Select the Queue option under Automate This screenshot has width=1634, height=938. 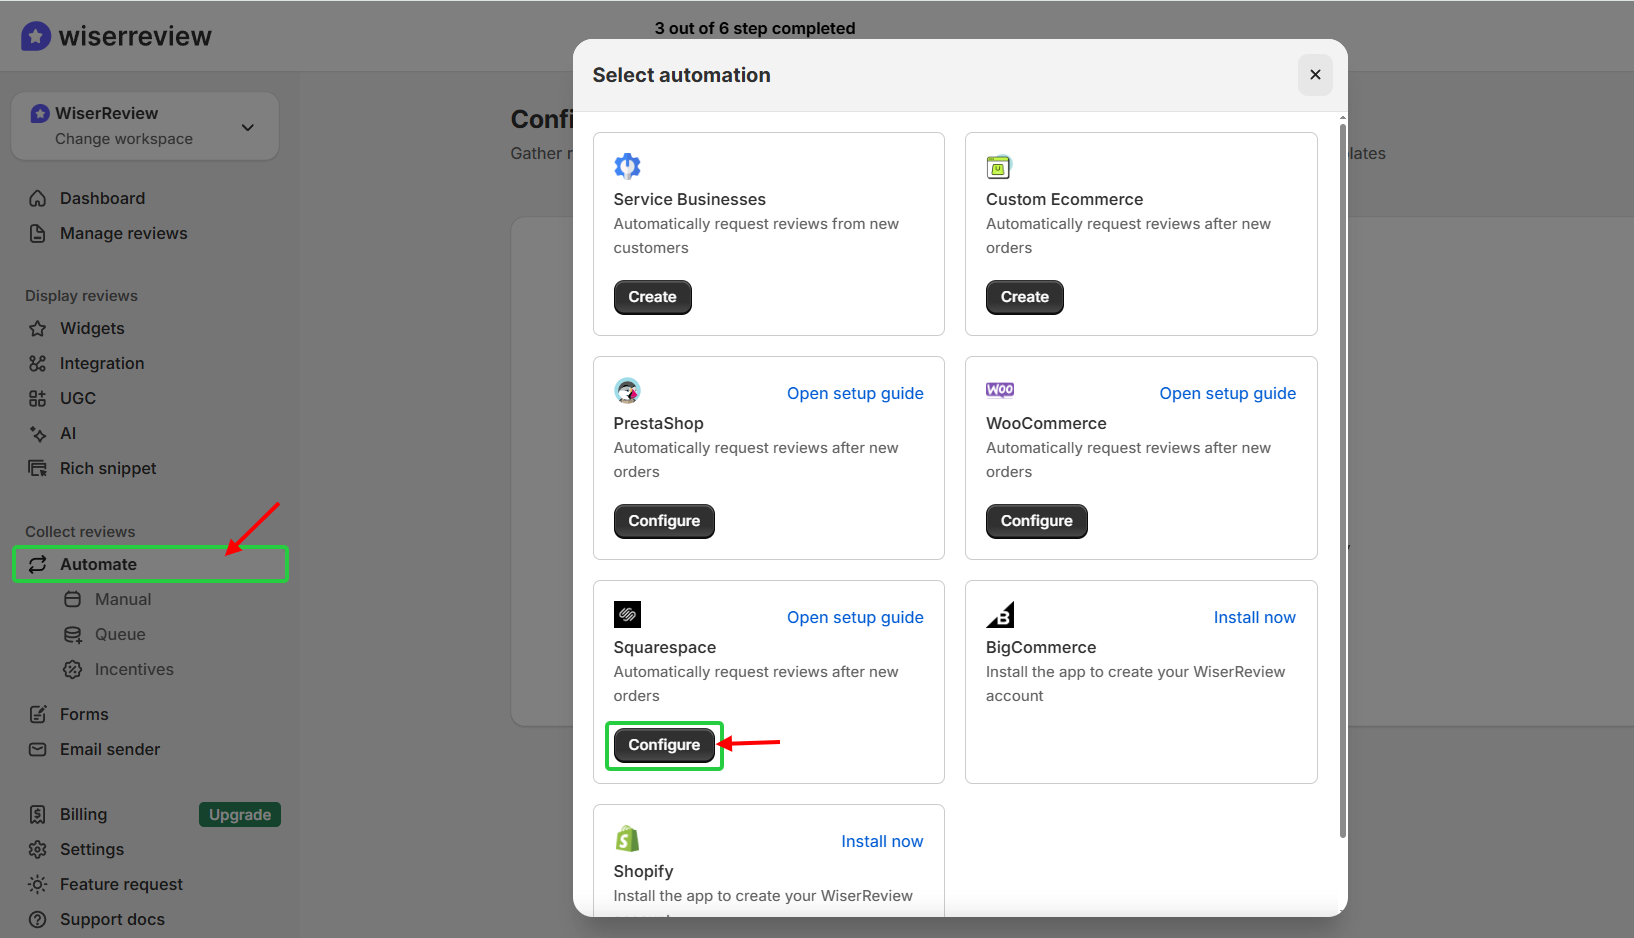(118, 634)
